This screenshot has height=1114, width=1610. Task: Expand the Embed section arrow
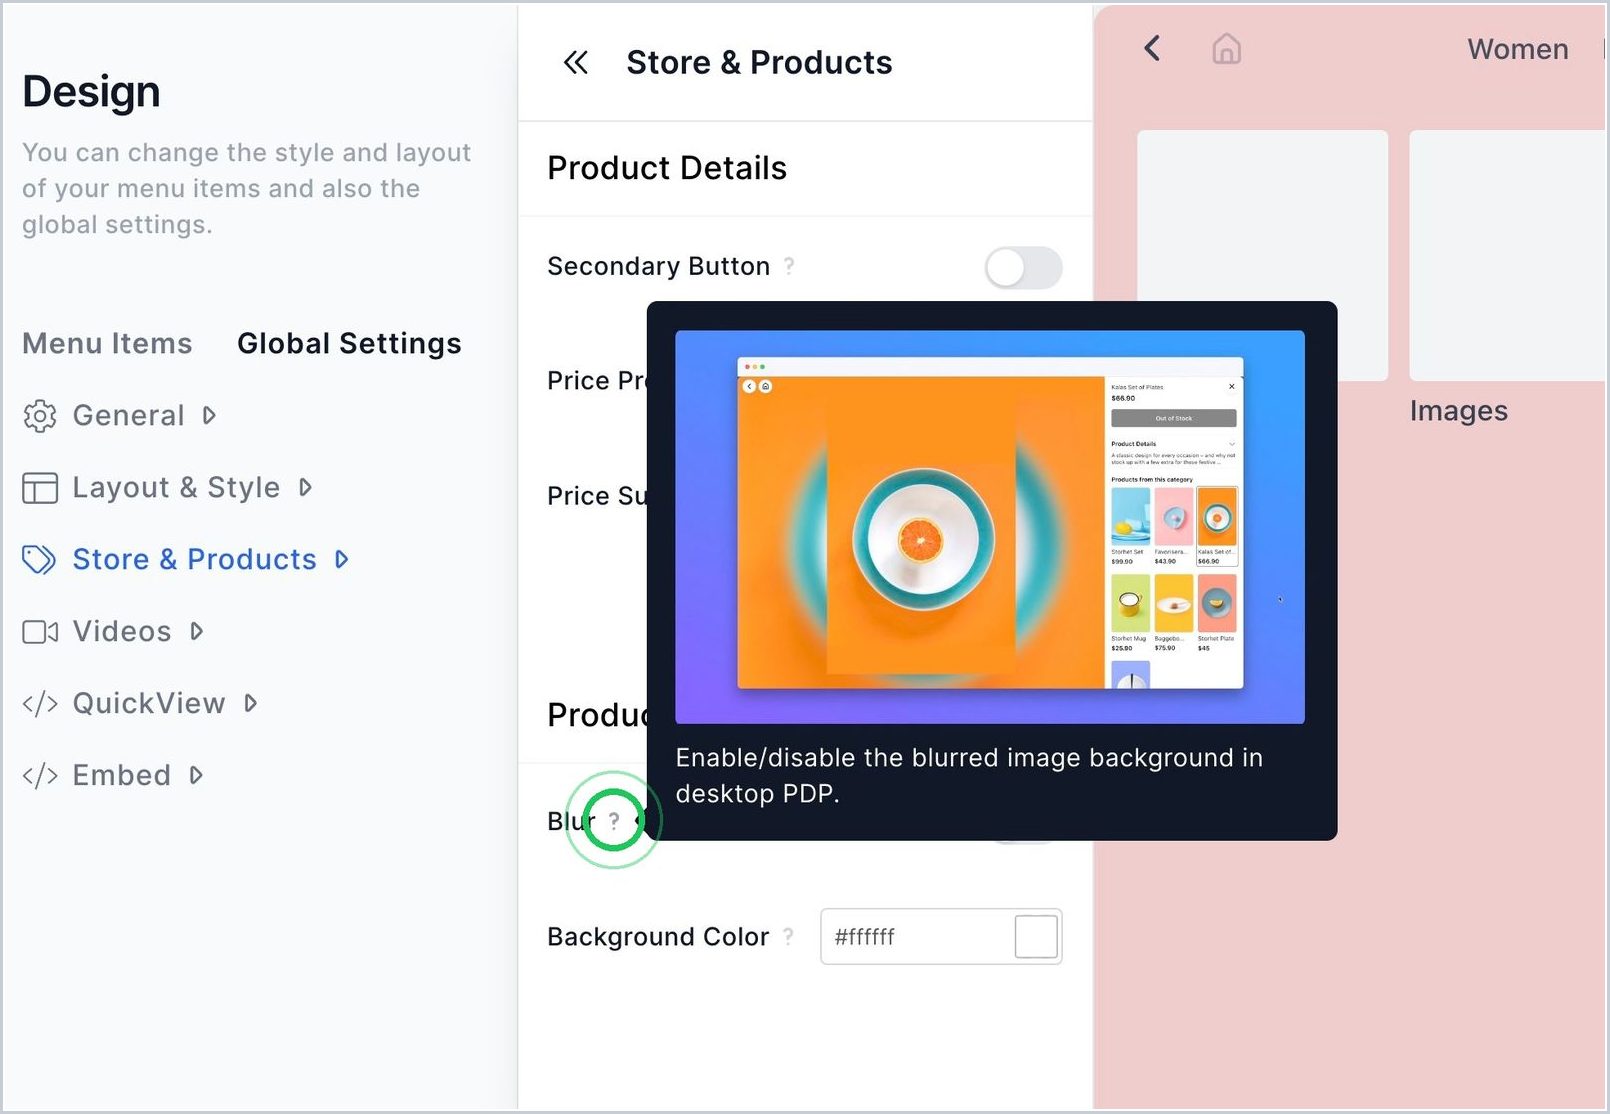[x=197, y=775]
